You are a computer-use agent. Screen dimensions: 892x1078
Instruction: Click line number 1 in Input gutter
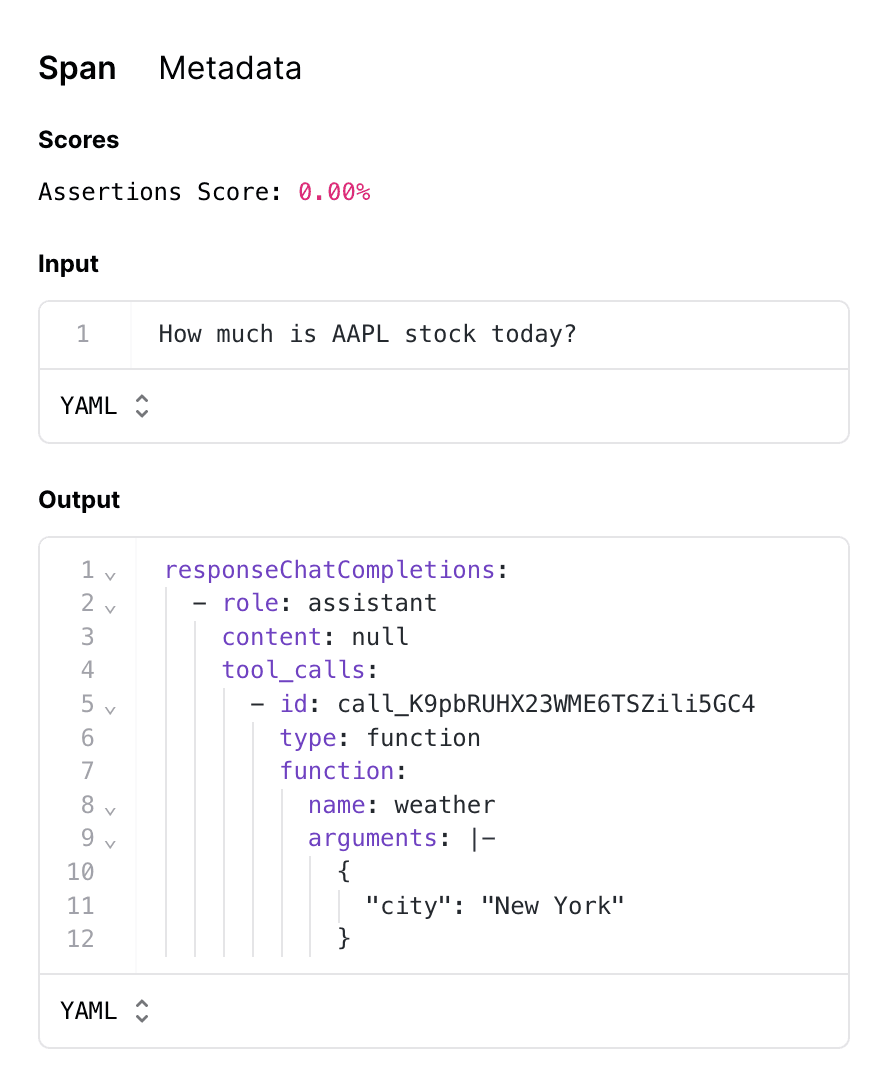[x=83, y=334]
